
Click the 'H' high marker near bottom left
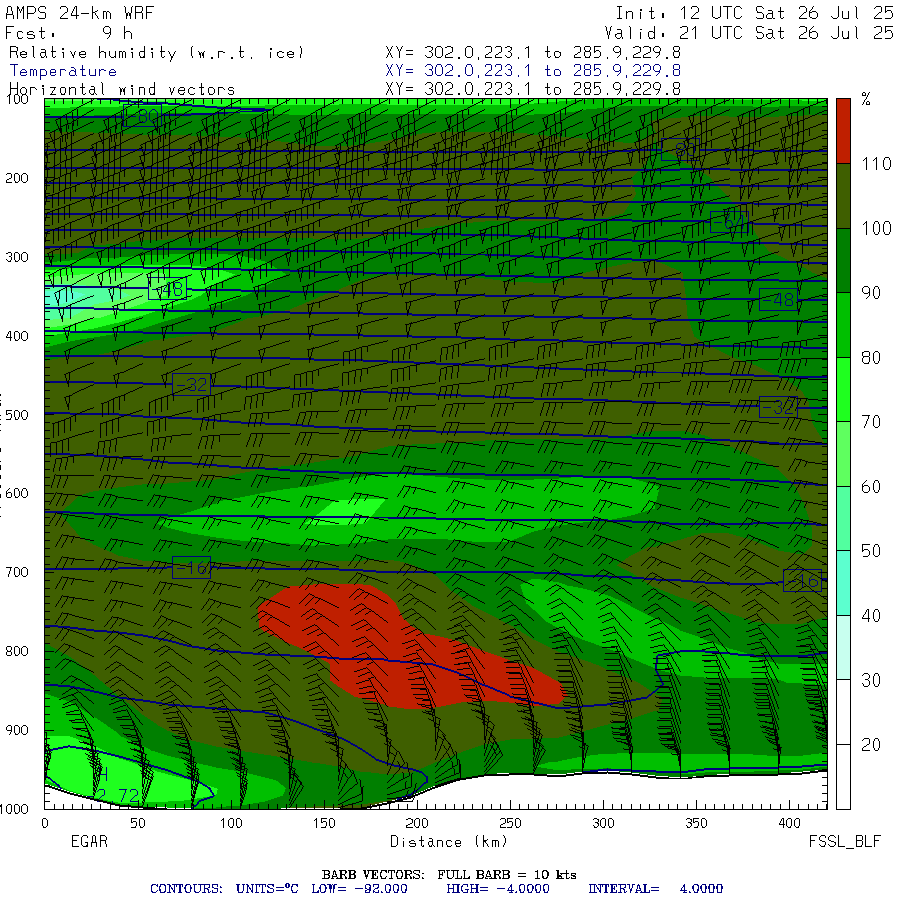103,774
